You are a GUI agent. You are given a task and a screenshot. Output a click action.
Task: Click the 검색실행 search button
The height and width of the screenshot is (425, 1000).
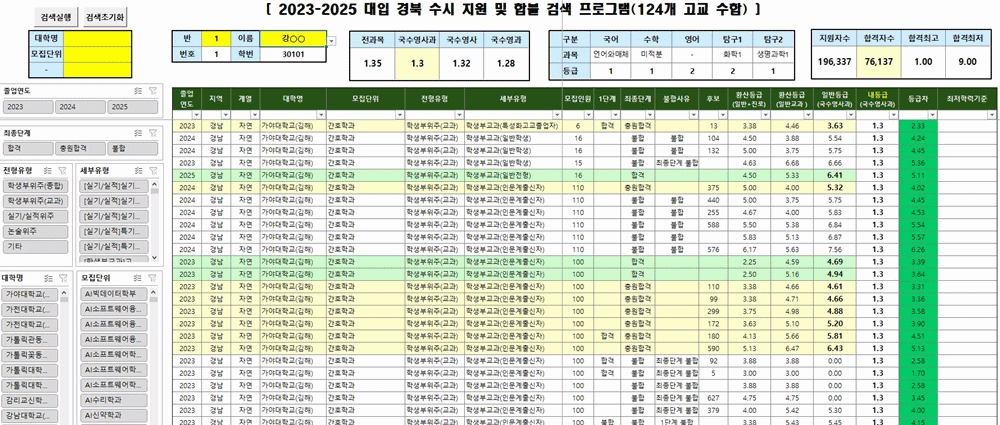coord(55,17)
